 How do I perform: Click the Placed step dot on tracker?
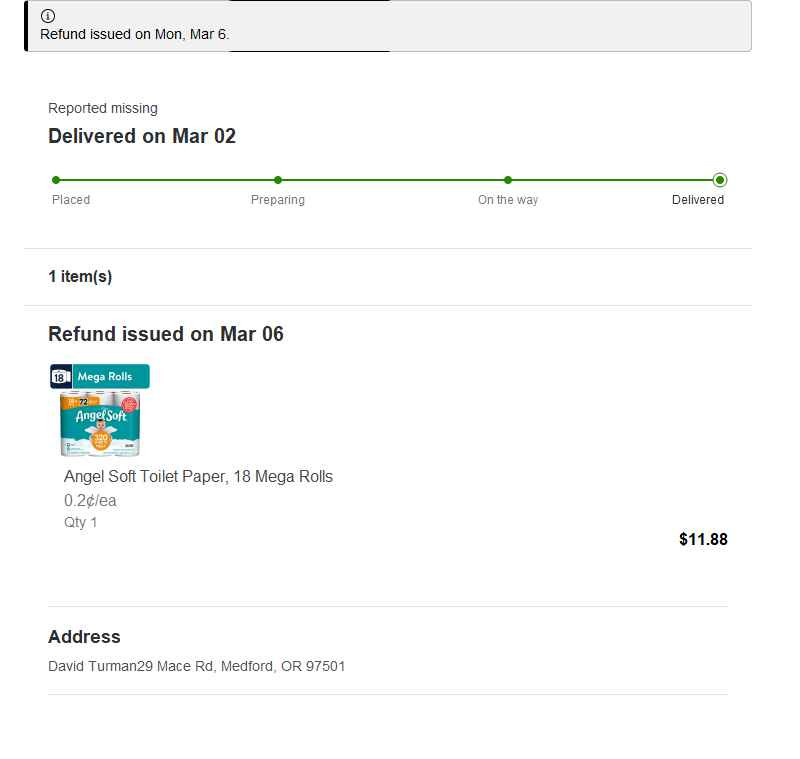click(x=56, y=180)
